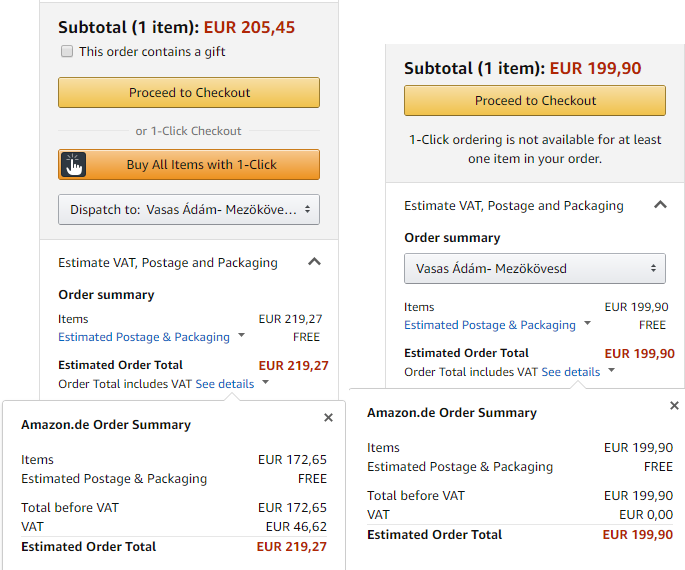This screenshot has height=570, width=685.
Task: Click Buy All Items with 1-Click
Action: (189, 165)
